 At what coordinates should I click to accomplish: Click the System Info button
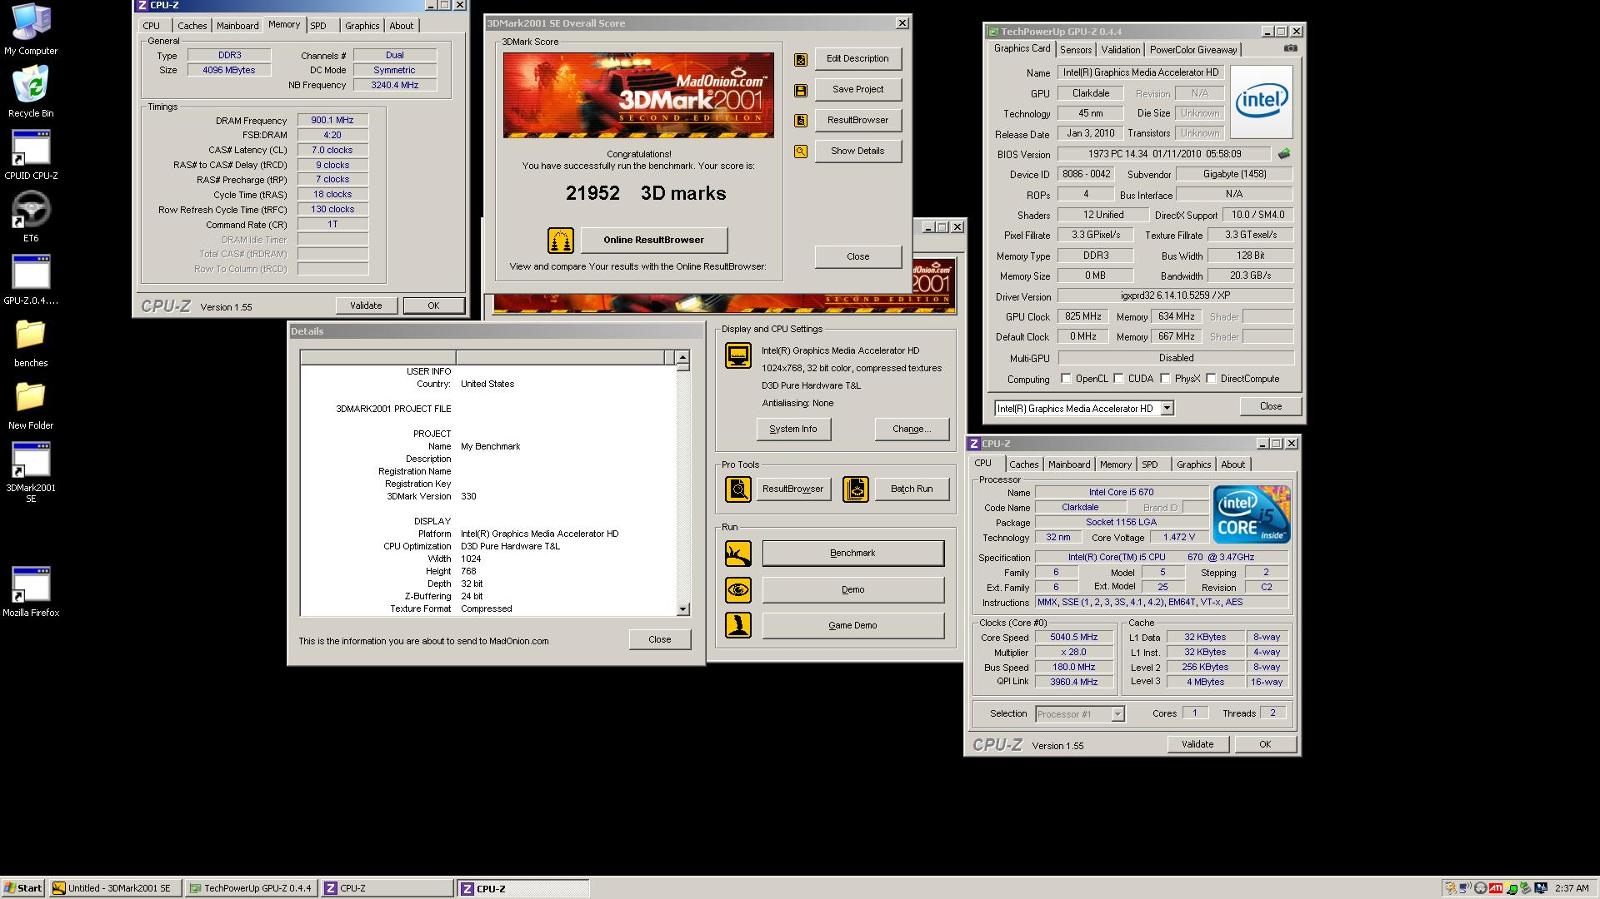(793, 429)
